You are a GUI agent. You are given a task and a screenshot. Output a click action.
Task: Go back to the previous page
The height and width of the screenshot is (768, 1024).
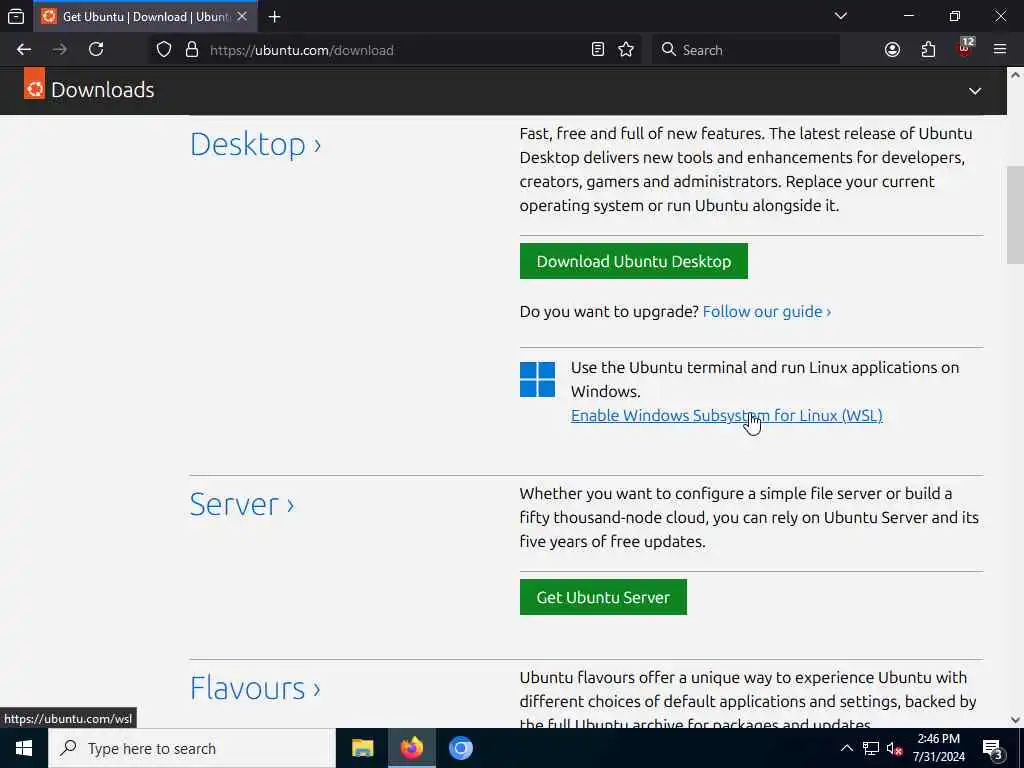24,50
